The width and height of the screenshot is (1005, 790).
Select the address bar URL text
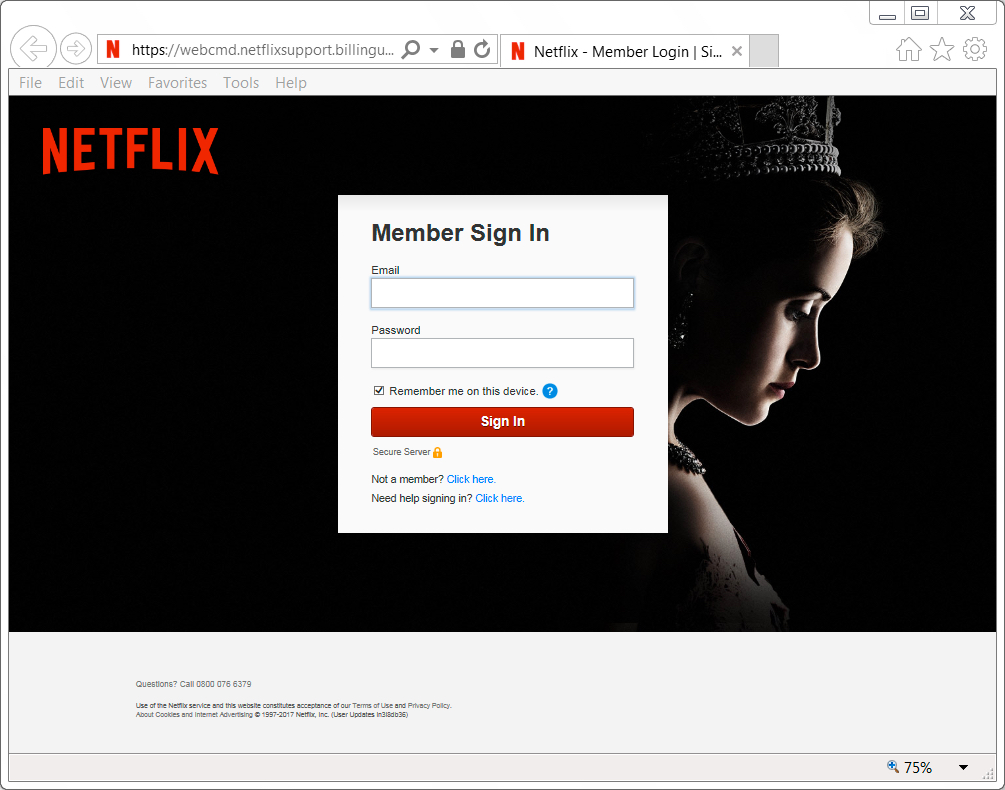[x=262, y=50]
